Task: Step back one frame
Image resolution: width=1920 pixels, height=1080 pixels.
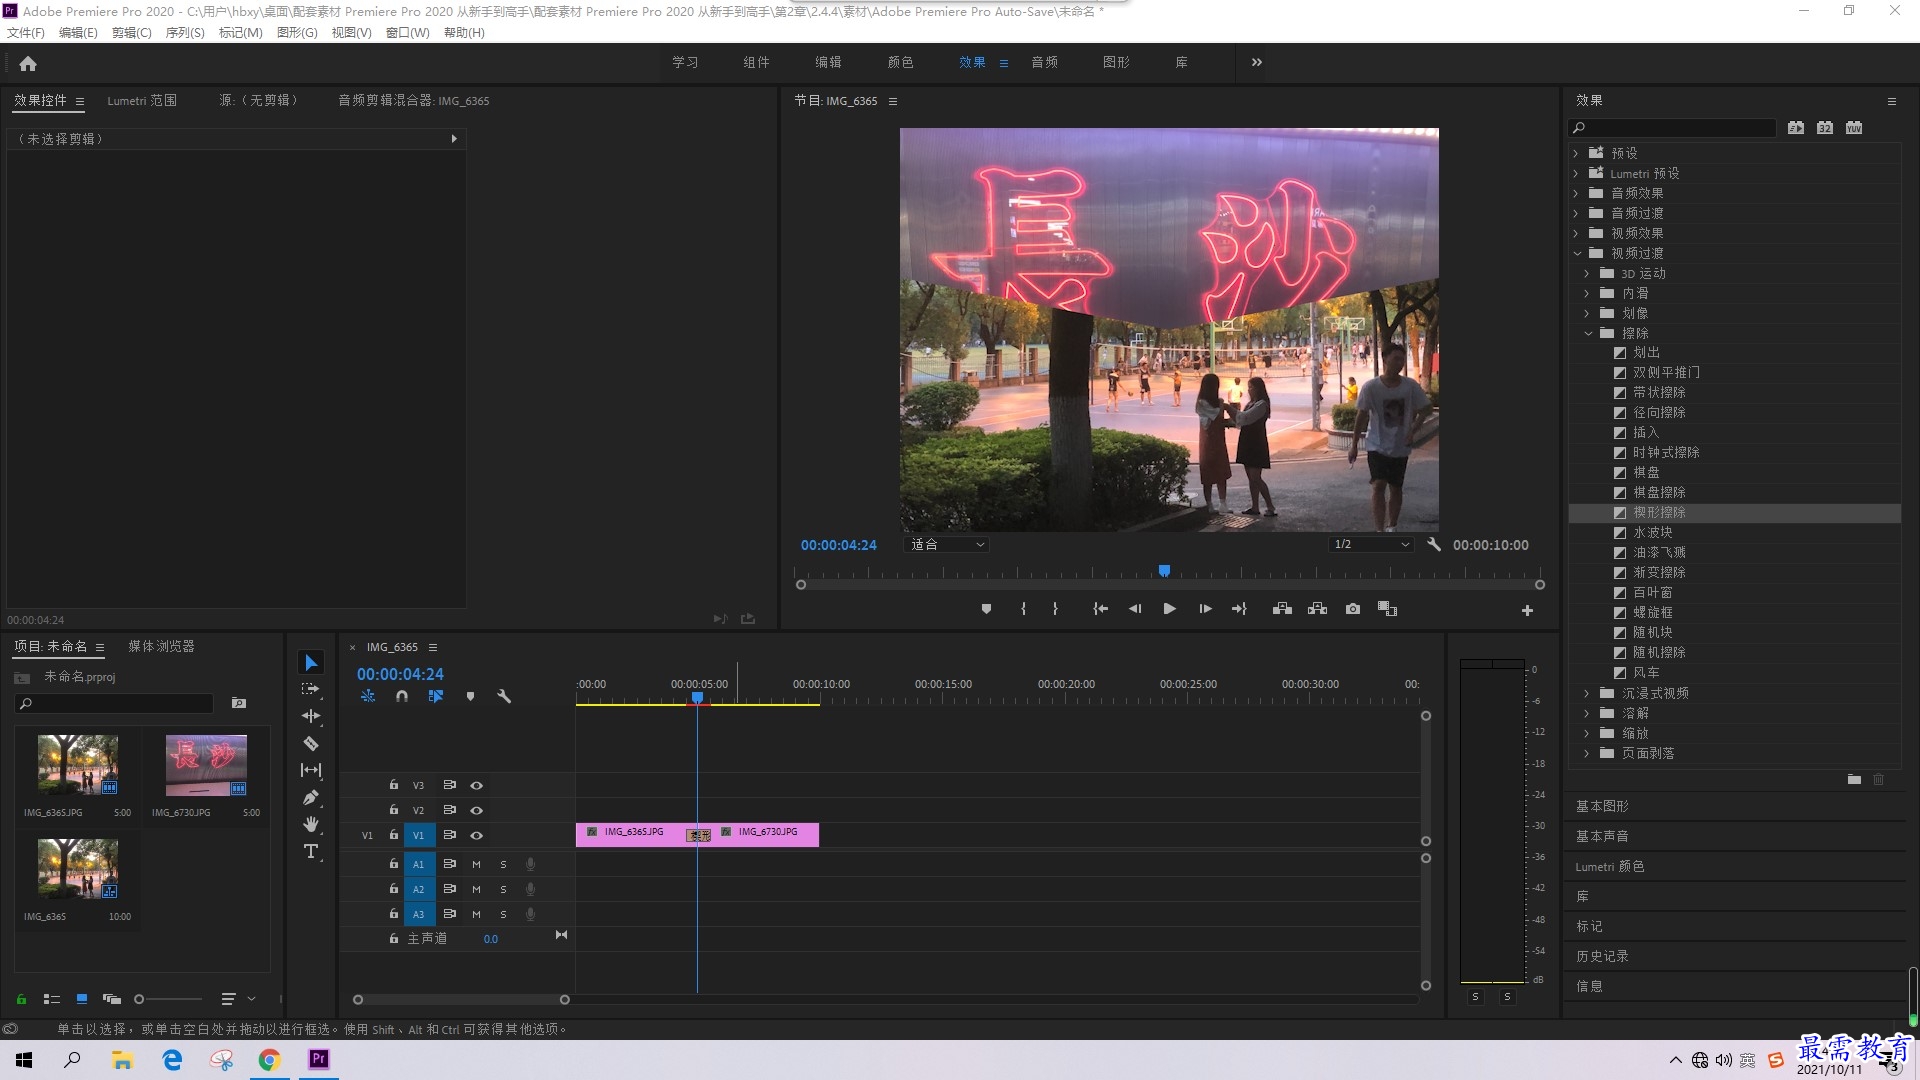Action: (x=1135, y=609)
